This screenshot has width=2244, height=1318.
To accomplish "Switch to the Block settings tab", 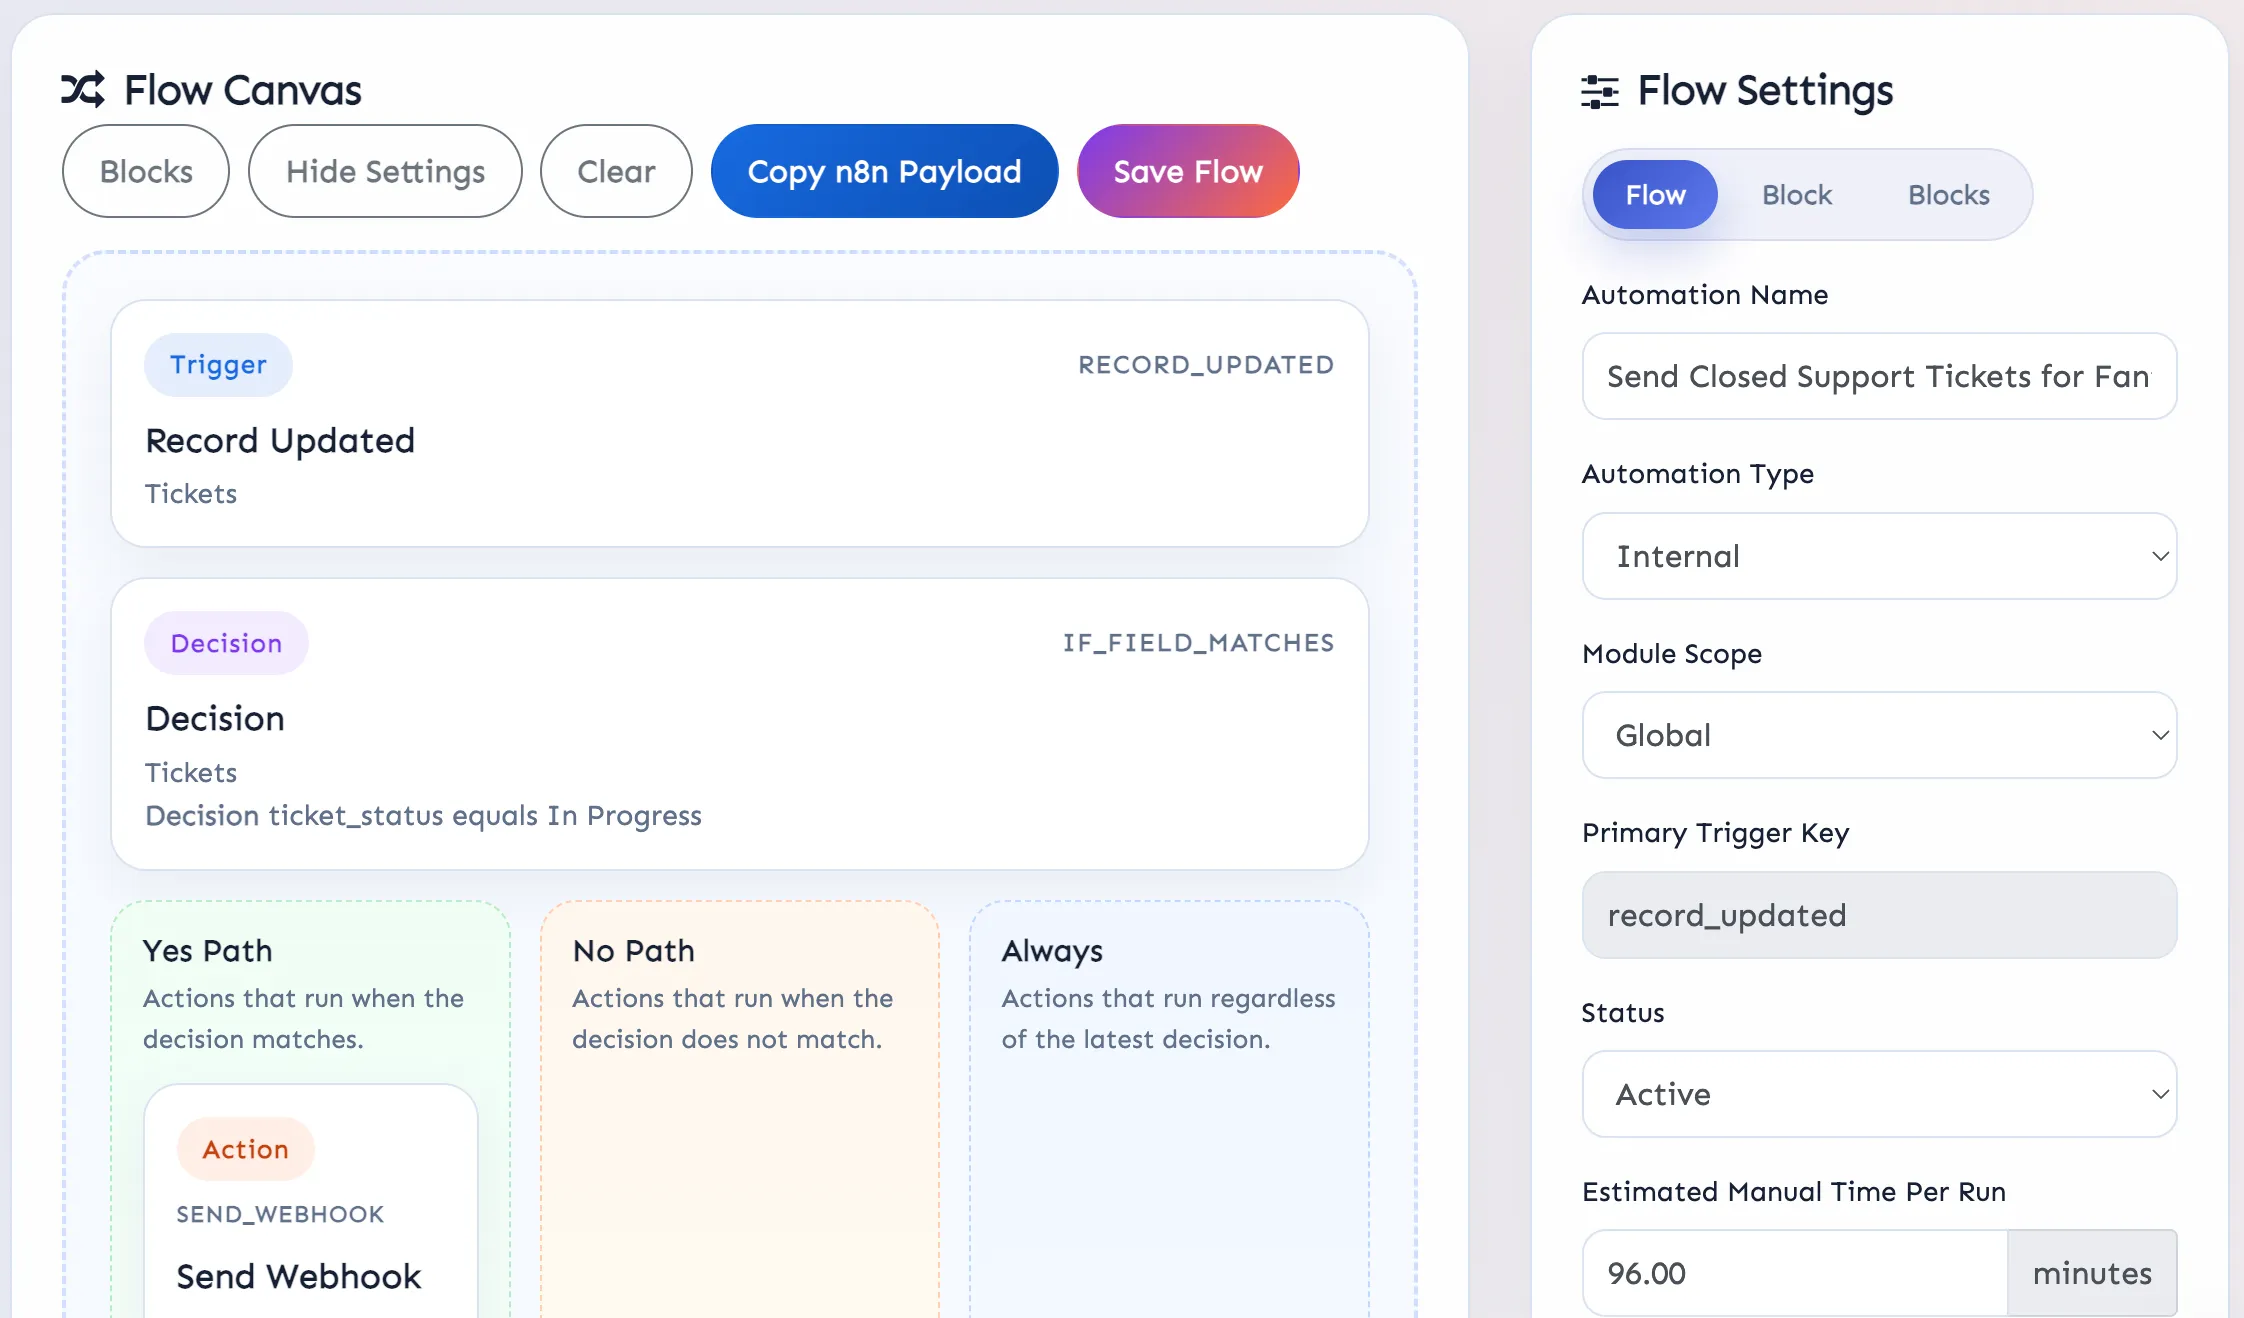I will (1796, 195).
